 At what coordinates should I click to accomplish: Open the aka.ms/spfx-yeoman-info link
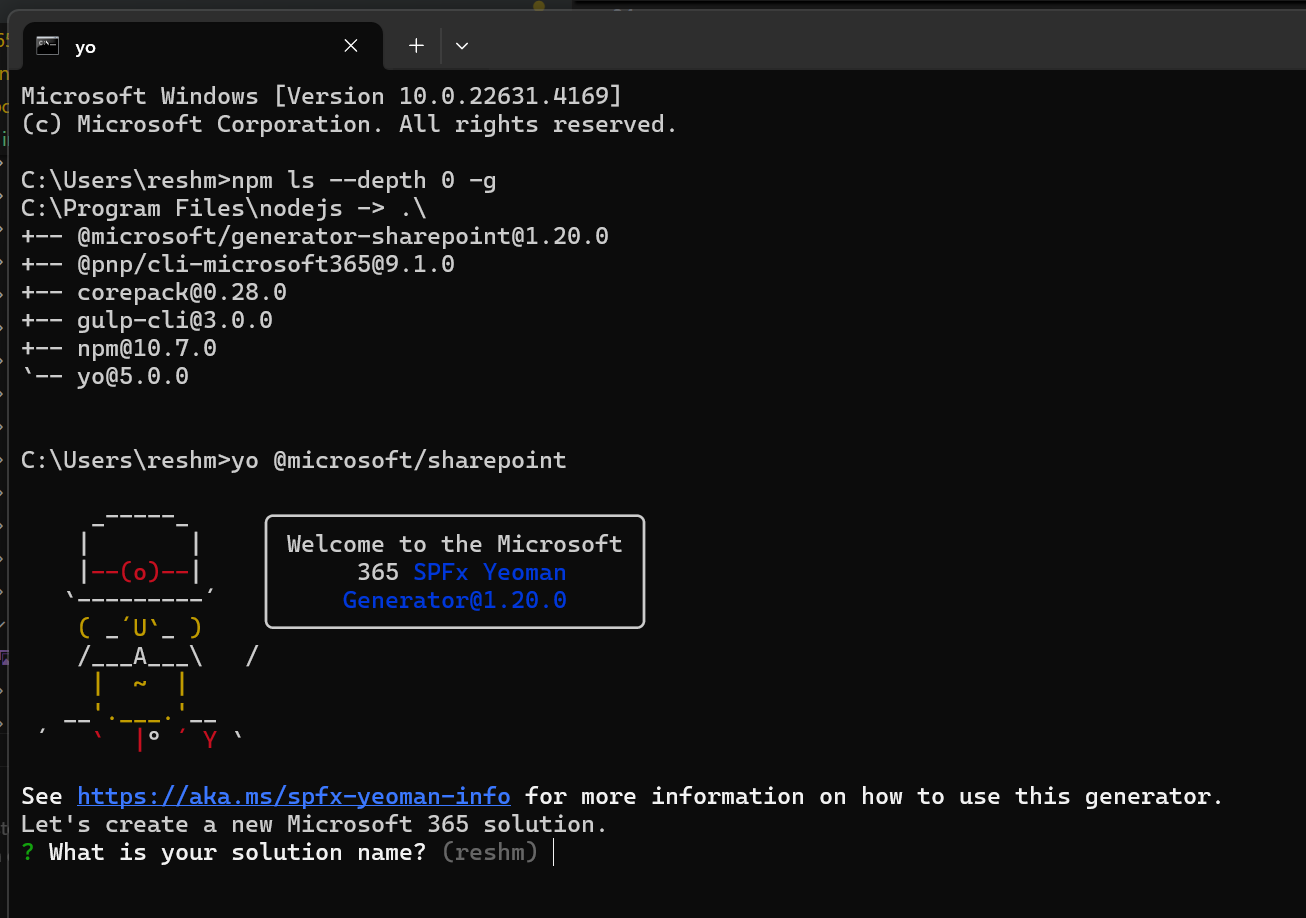coord(294,797)
